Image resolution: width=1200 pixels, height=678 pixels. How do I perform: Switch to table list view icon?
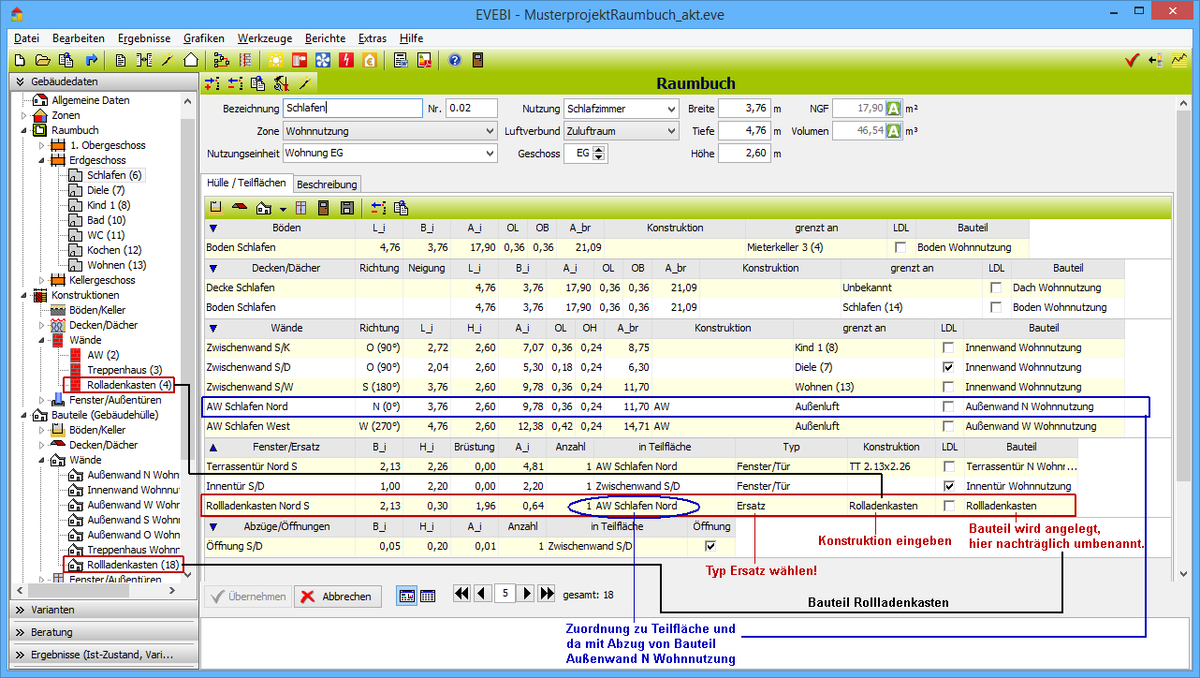click(427, 596)
